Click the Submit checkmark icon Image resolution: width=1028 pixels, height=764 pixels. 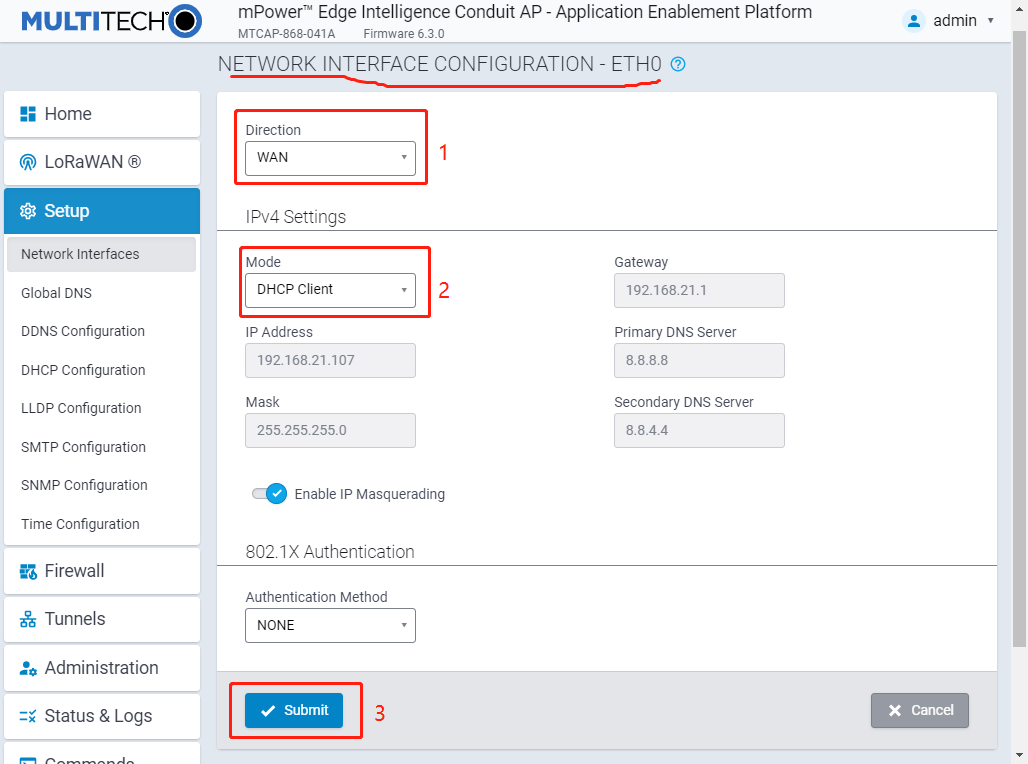tap(268, 711)
